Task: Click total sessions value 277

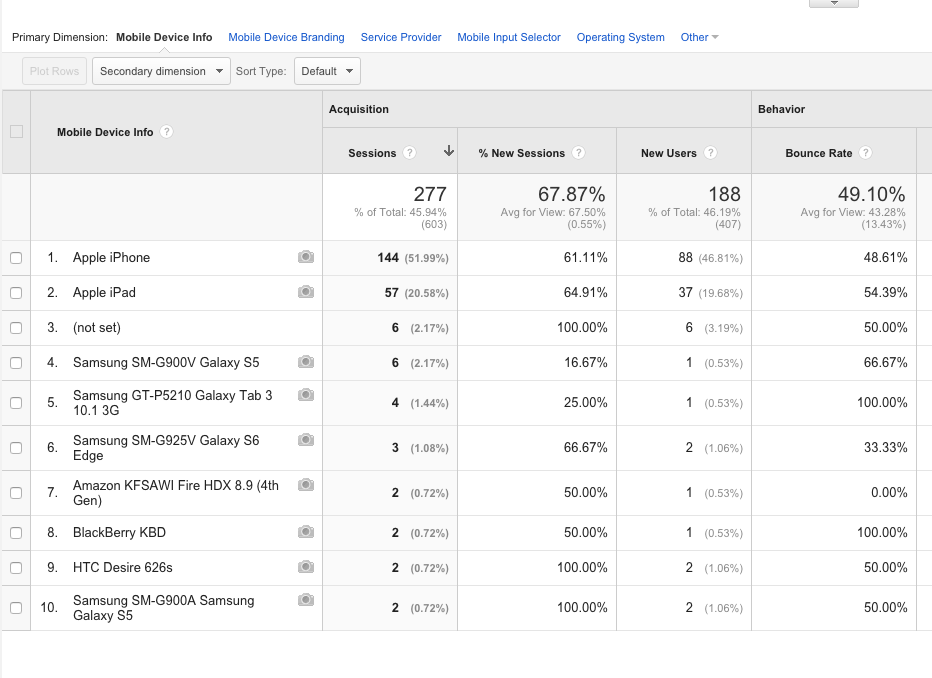Action: click(x=430, y=194)
